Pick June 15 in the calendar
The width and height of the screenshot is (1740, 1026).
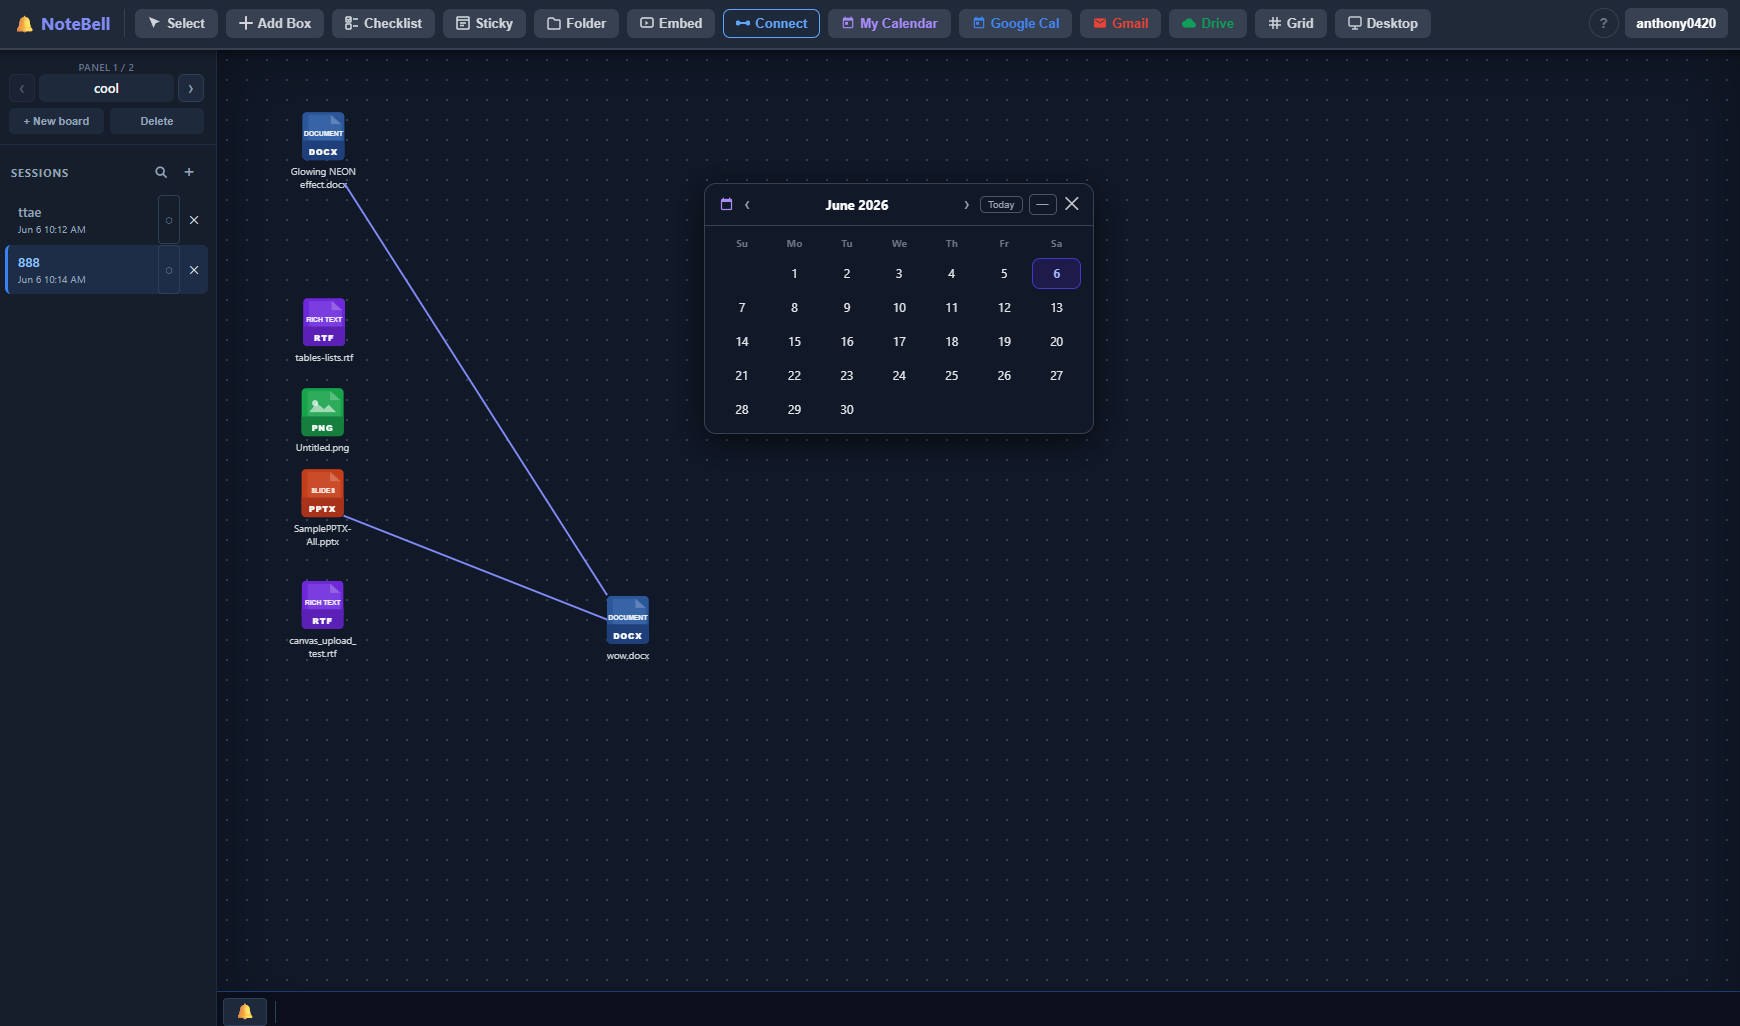[x=794, y=342]
